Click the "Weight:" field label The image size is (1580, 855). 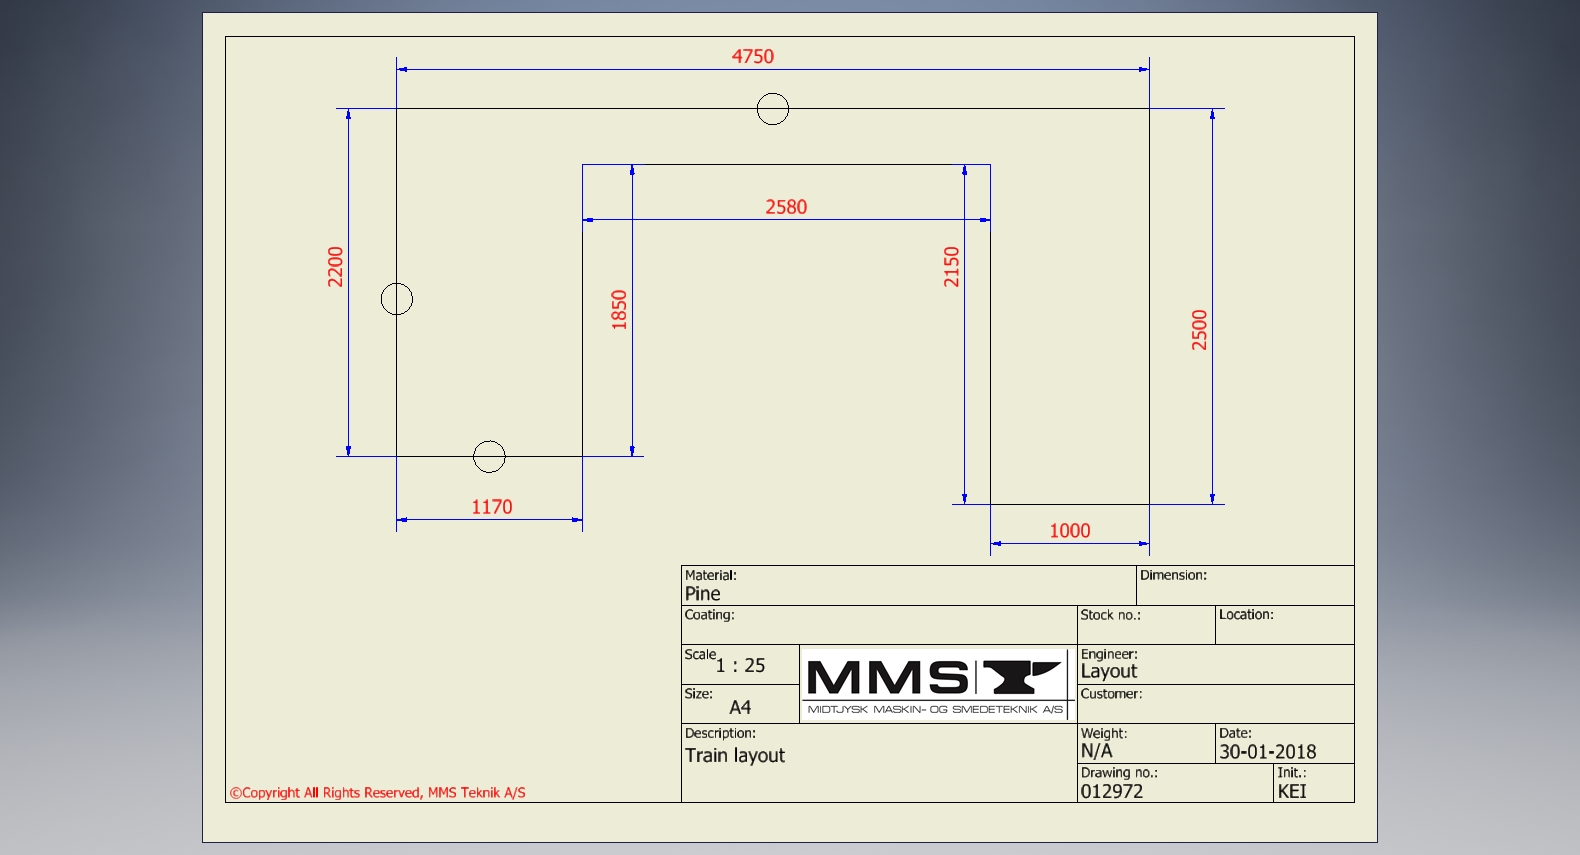[1104, 733]
